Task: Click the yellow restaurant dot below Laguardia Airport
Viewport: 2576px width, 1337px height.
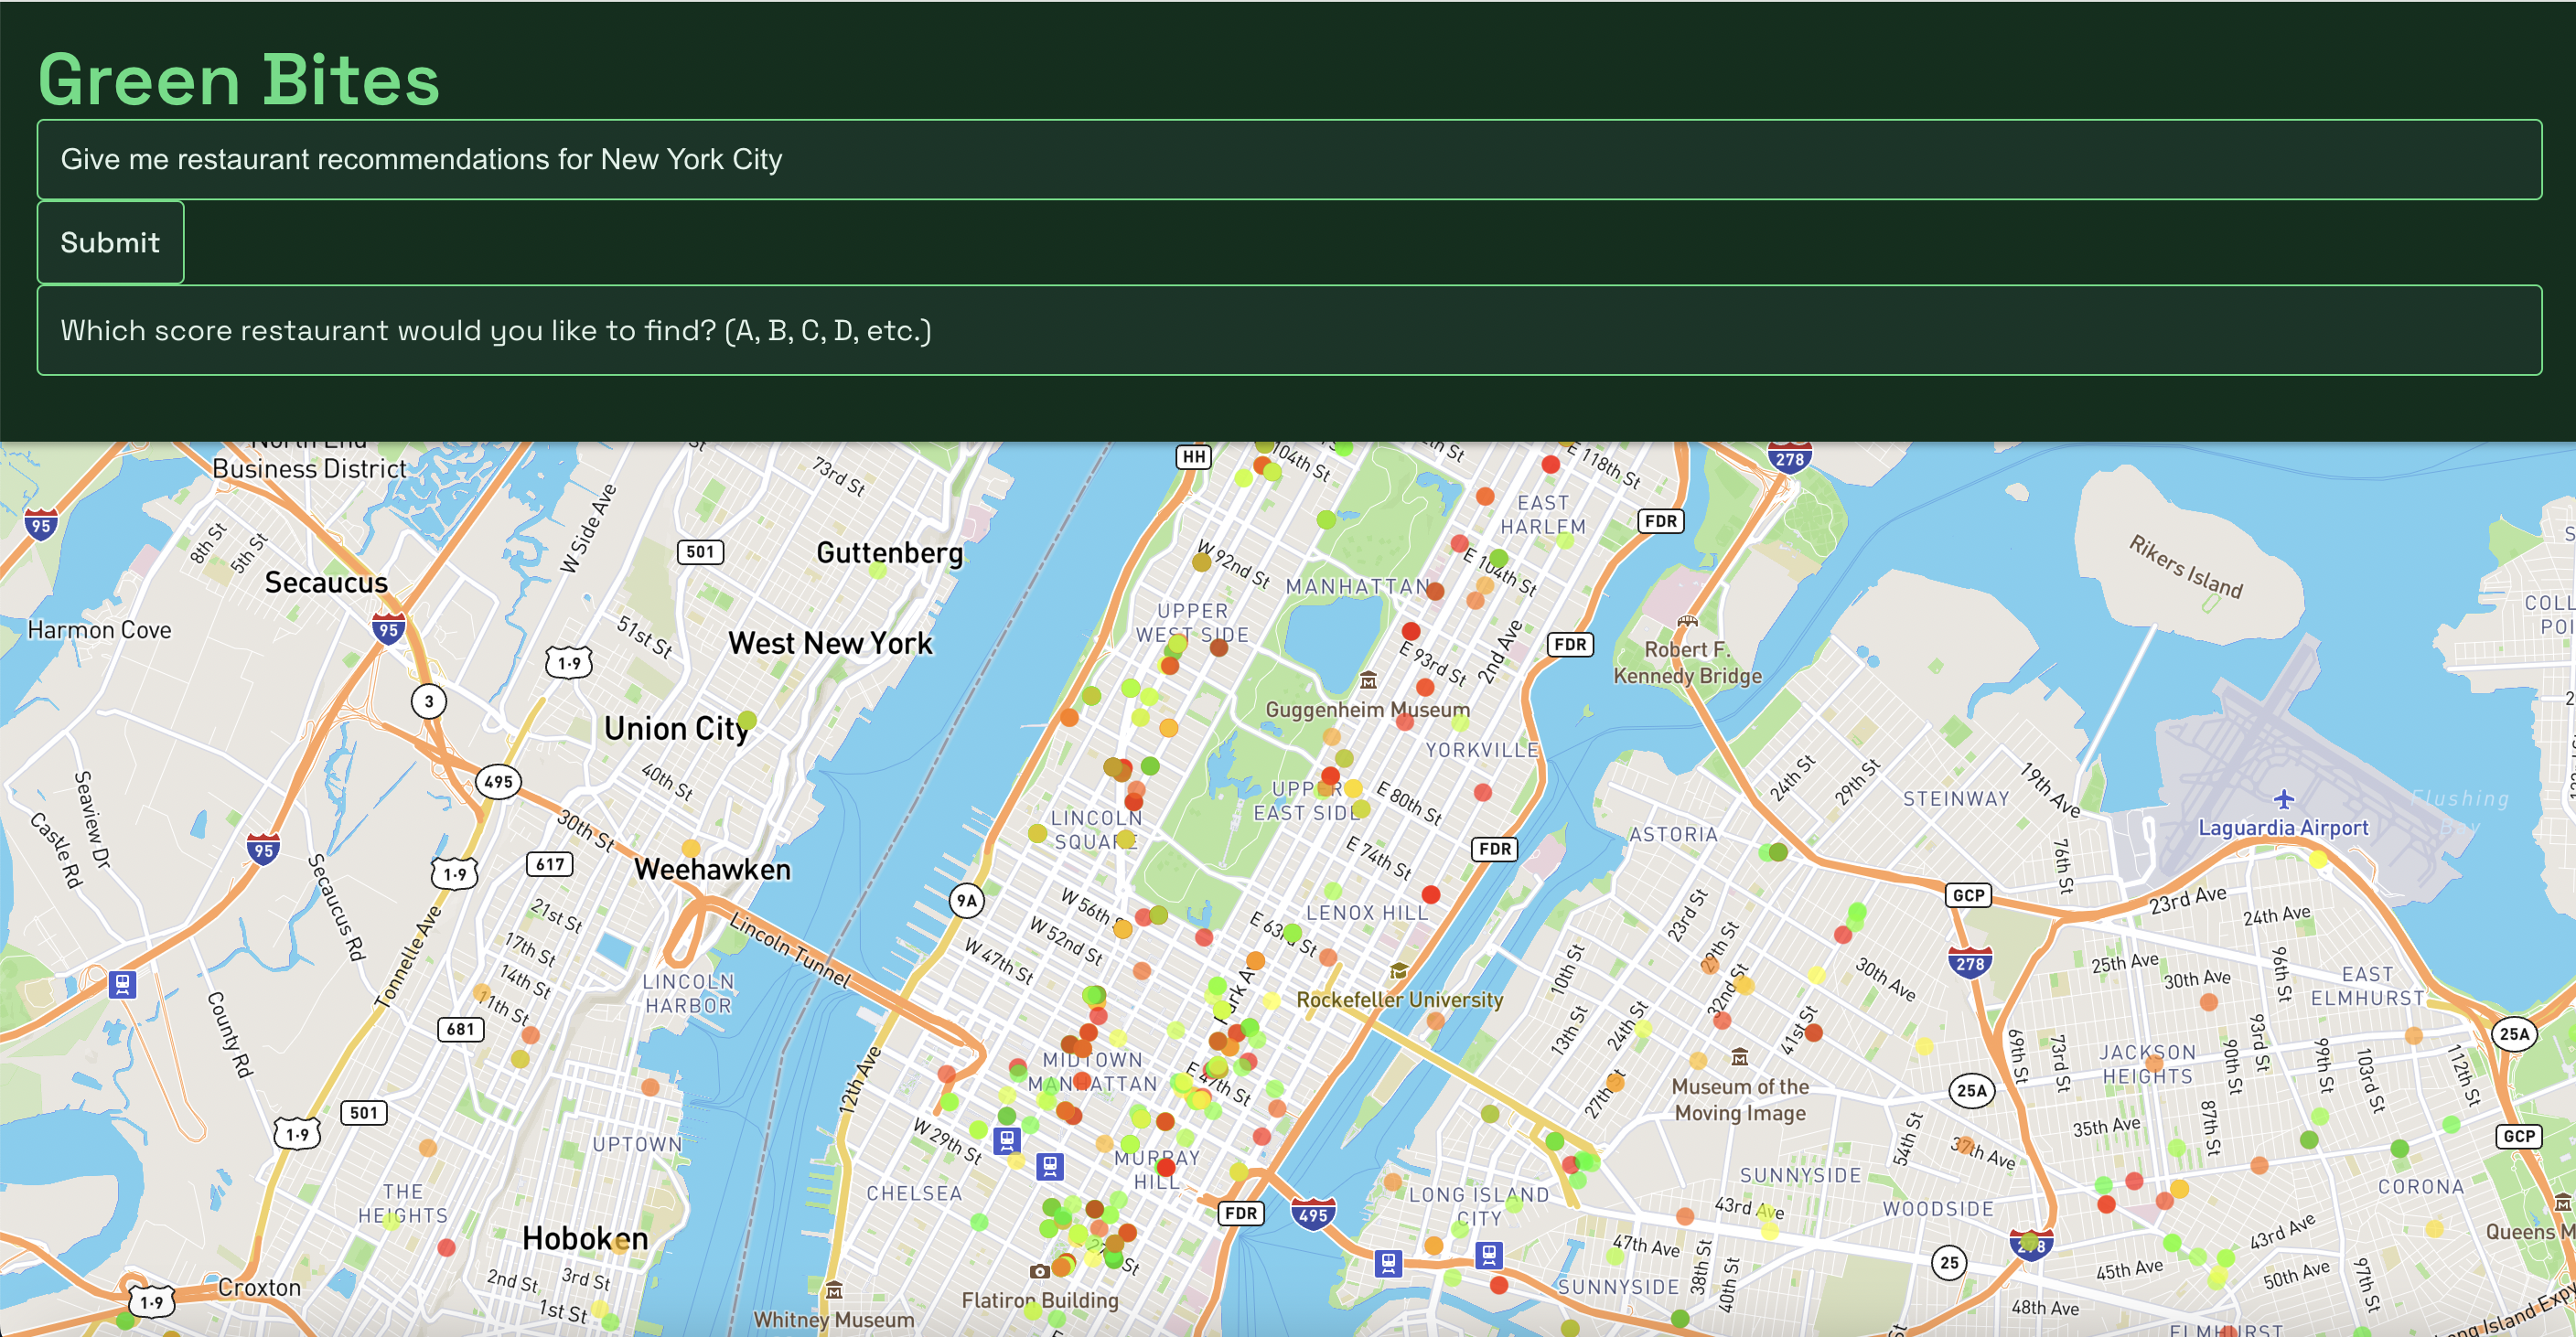Action: point(2318,859)
